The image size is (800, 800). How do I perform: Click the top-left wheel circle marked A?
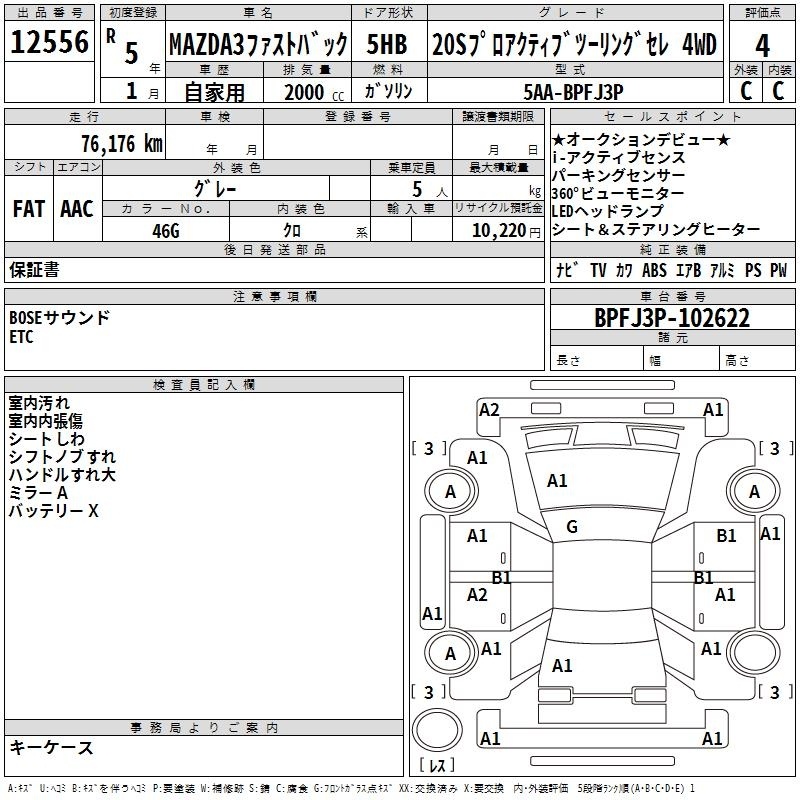coord(450,491)
